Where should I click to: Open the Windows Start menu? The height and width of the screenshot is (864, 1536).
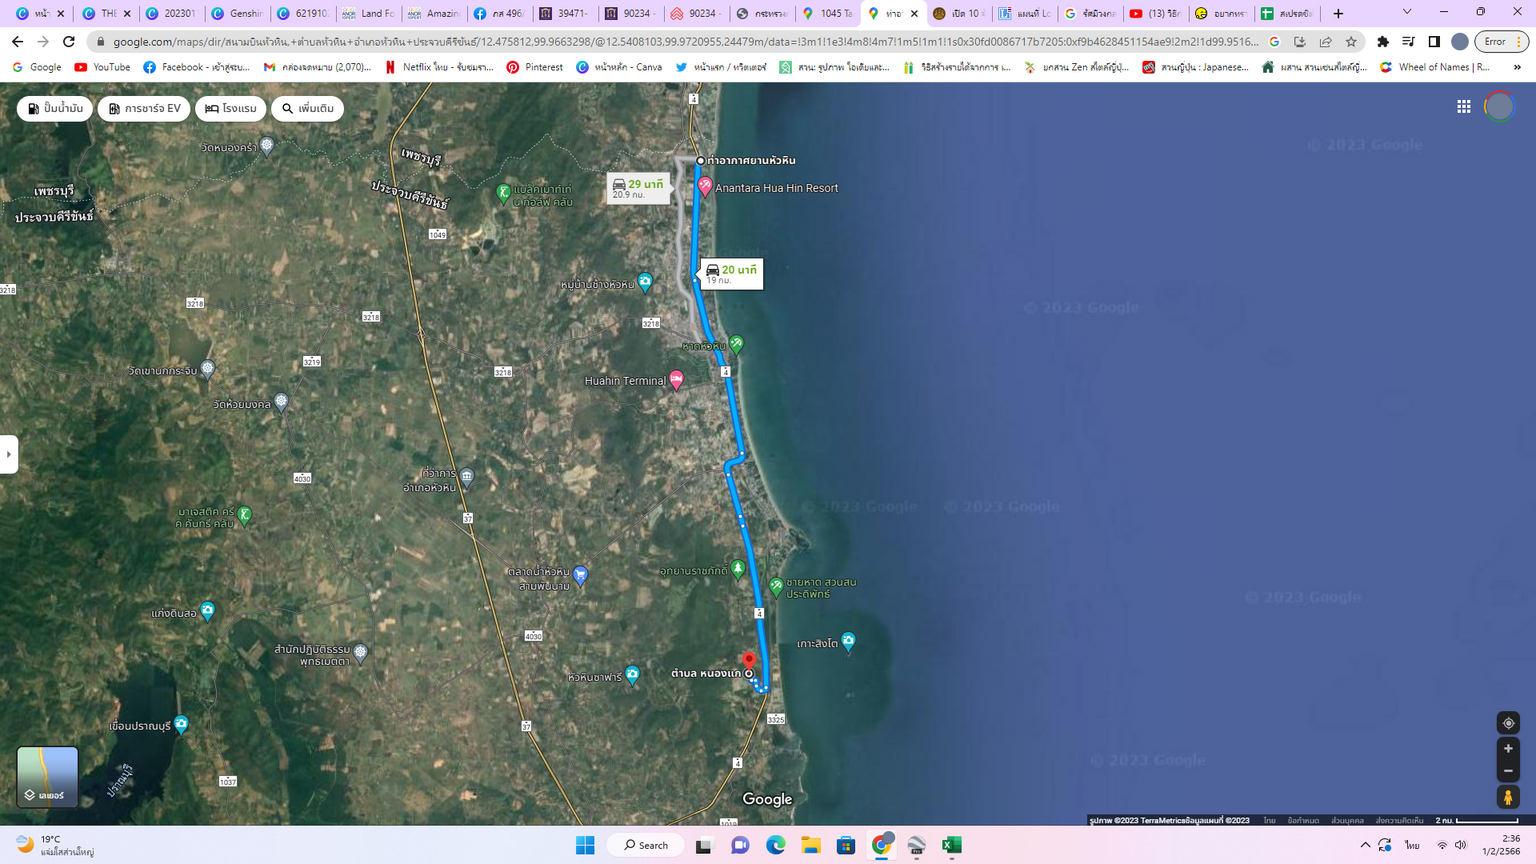[585, 845]
